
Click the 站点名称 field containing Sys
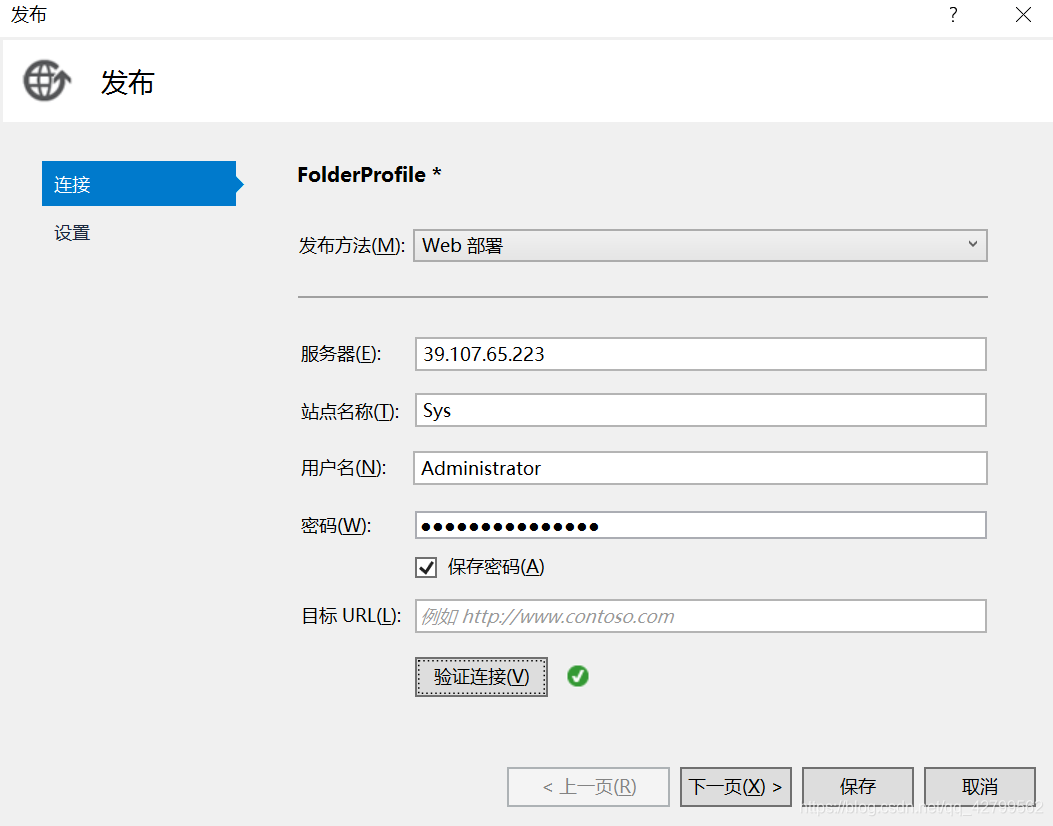(700, 410)
